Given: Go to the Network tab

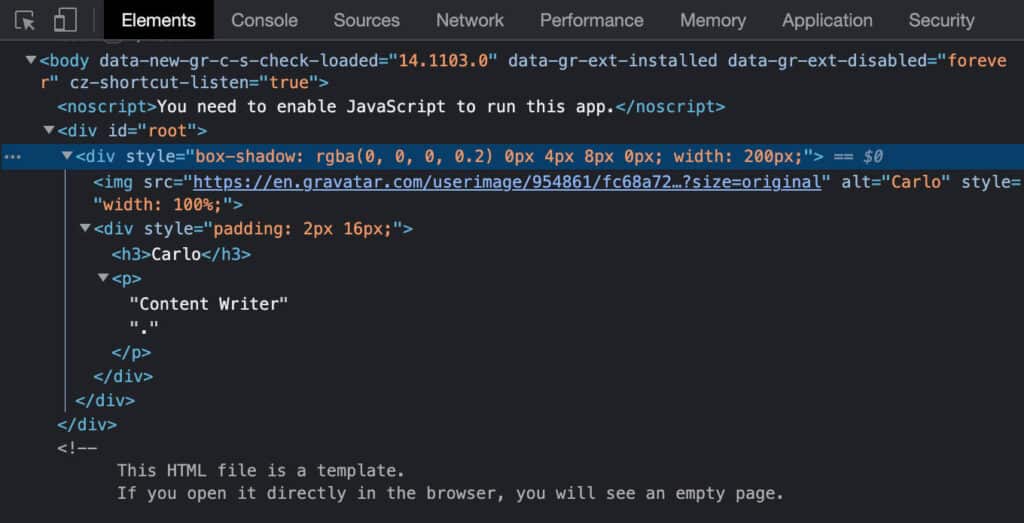Looking at the screenshot, I should pos(470,20).
